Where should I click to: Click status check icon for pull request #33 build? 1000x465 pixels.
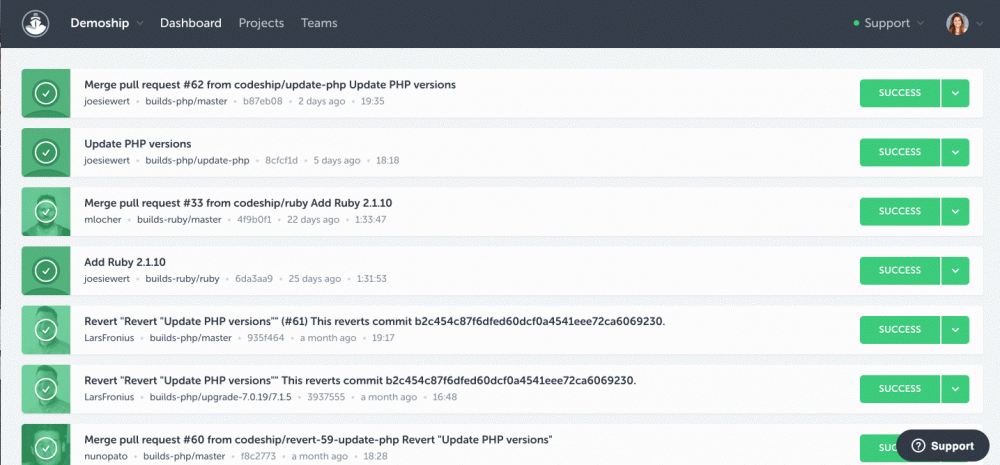click(x=46, y=211)
